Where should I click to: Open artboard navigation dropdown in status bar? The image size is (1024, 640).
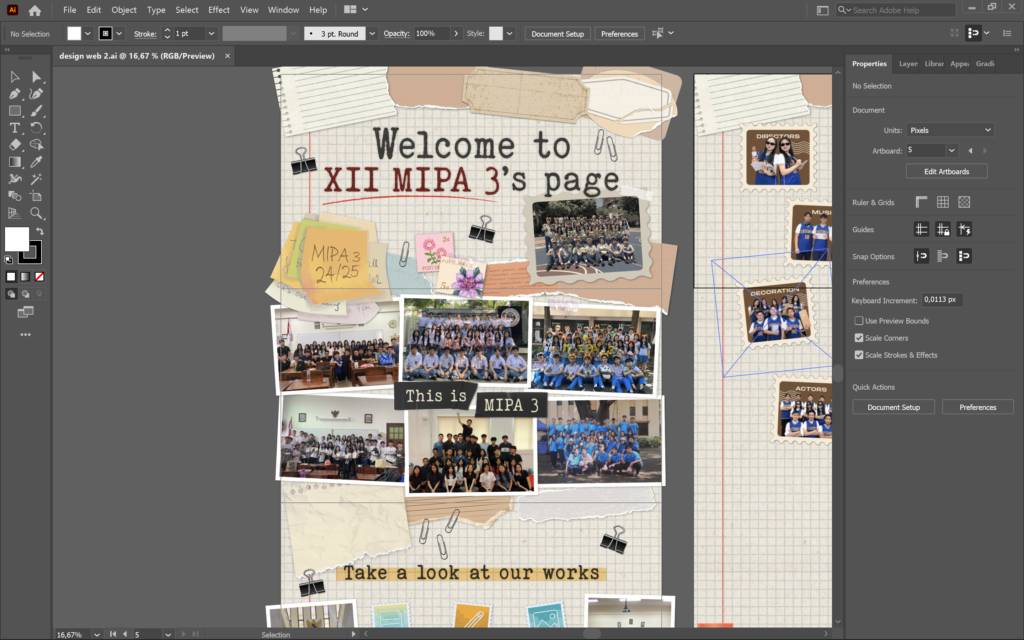[168, 634]
